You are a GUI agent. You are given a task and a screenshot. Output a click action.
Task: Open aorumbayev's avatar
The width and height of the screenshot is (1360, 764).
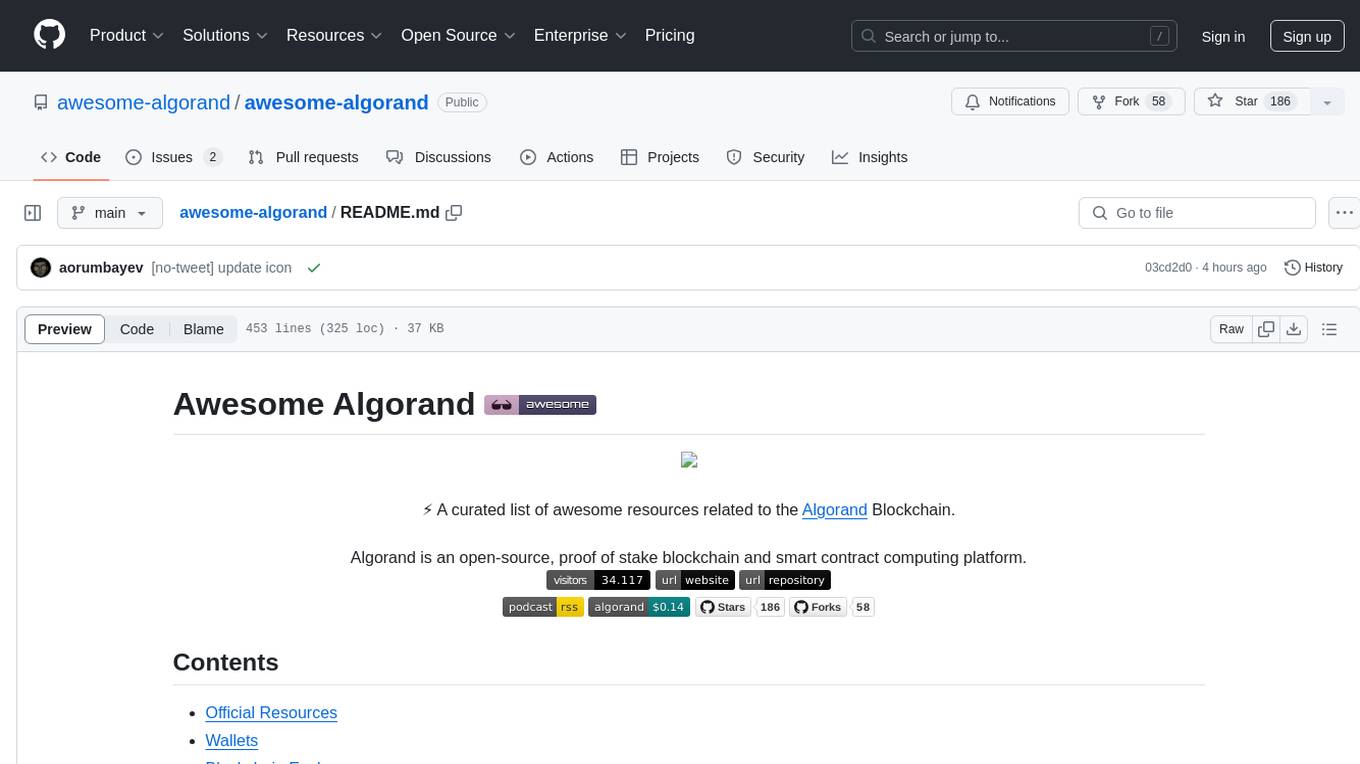click(41, 268)
